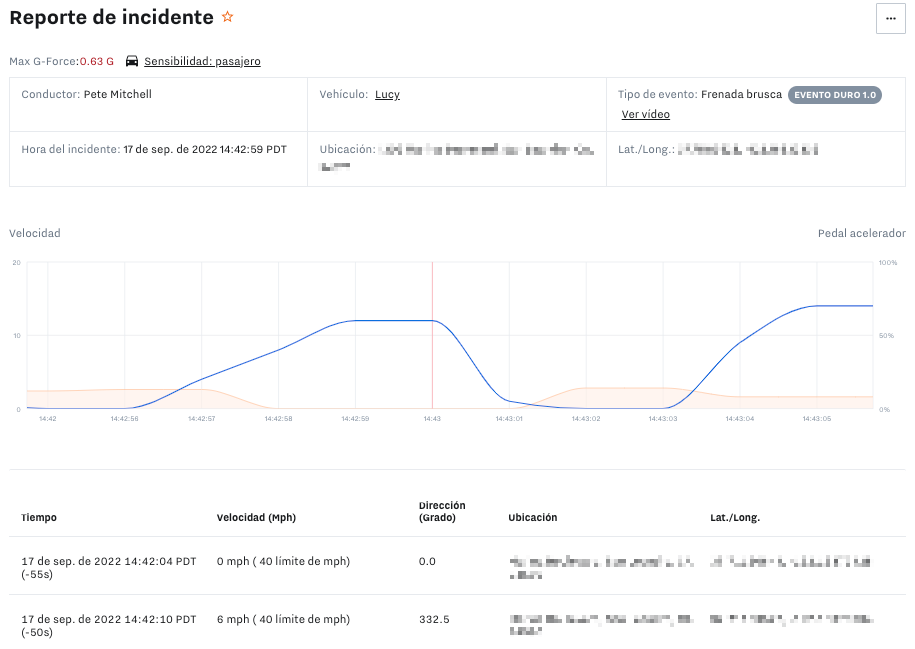Click the Ver vídeo link
The image size is (915, 649).
[x=645, y=114]
